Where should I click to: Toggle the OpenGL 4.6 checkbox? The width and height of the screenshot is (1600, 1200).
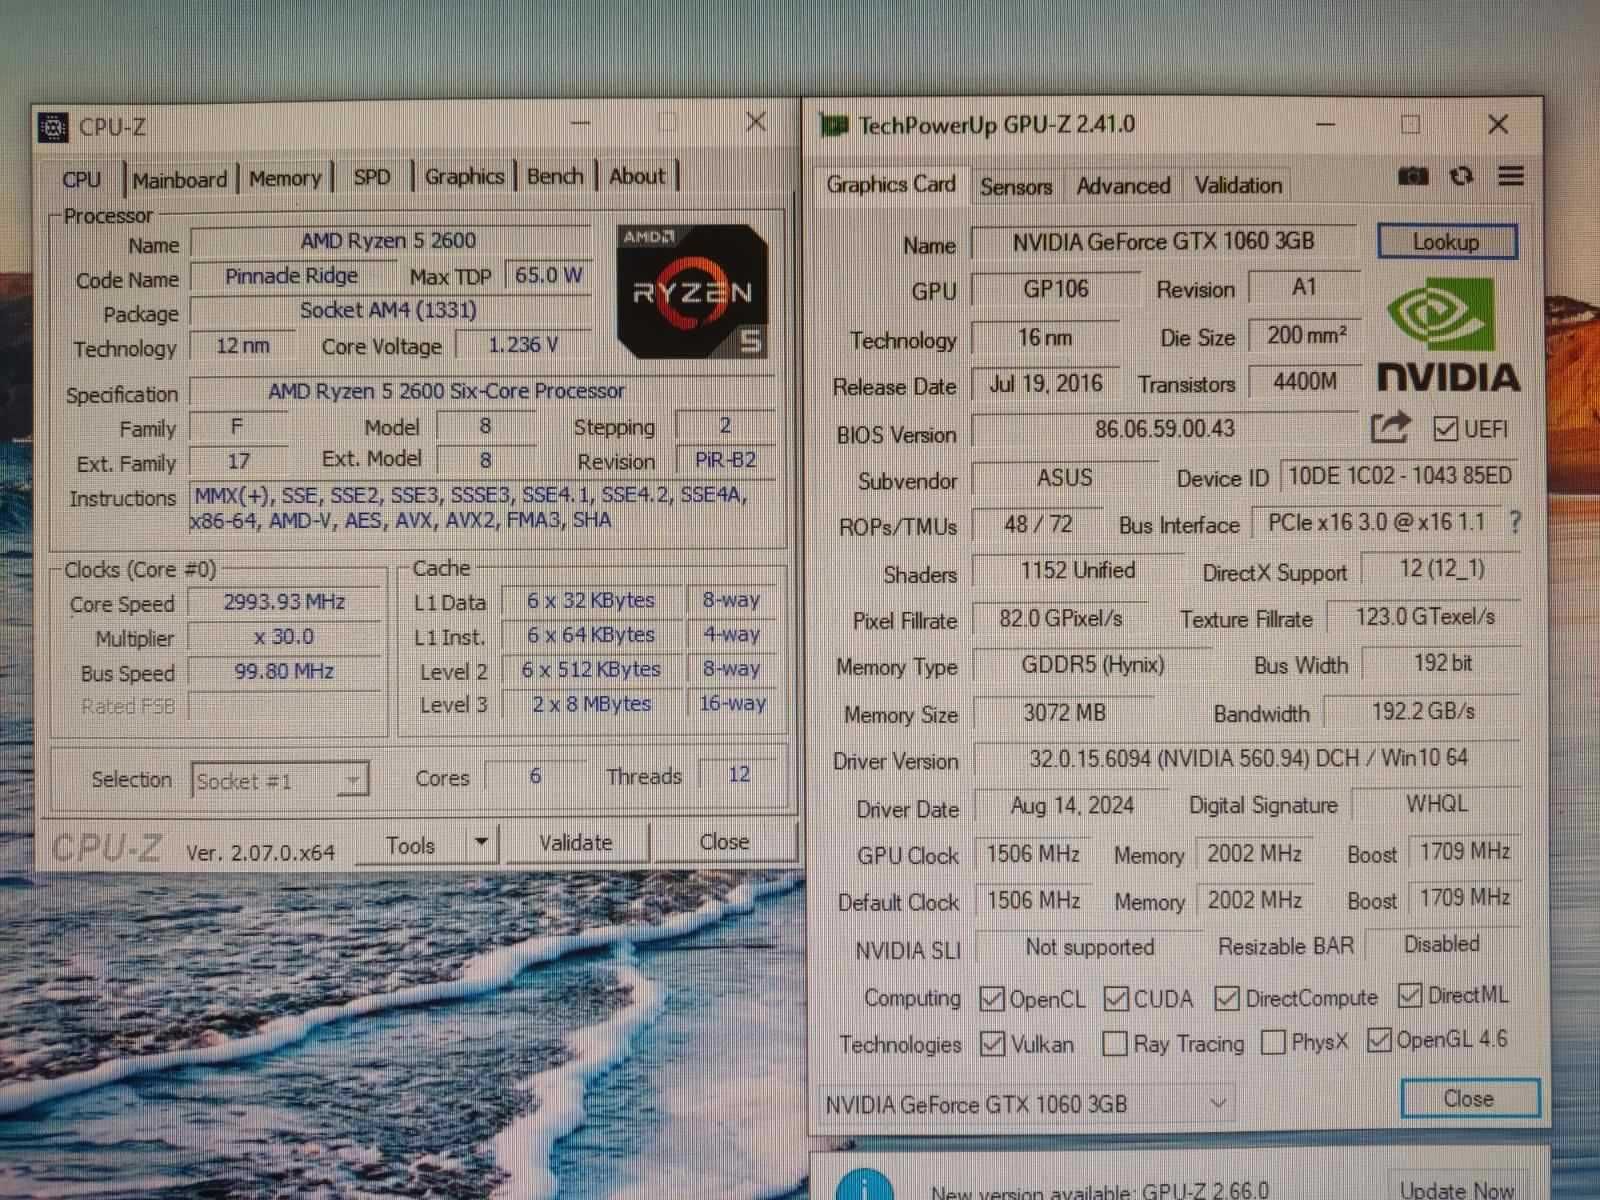pos(1379,1040)
